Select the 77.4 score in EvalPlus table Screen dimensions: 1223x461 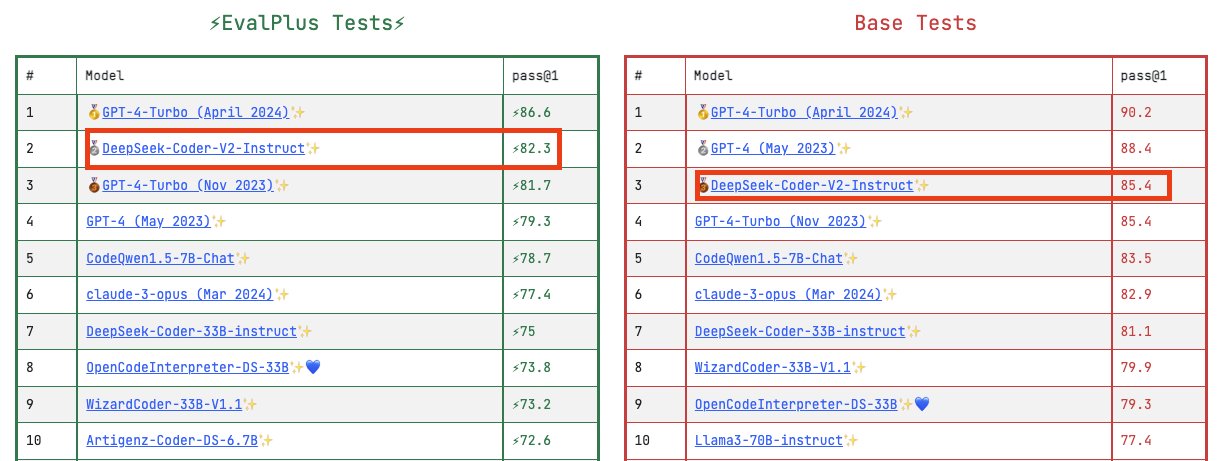click(531, 294)
